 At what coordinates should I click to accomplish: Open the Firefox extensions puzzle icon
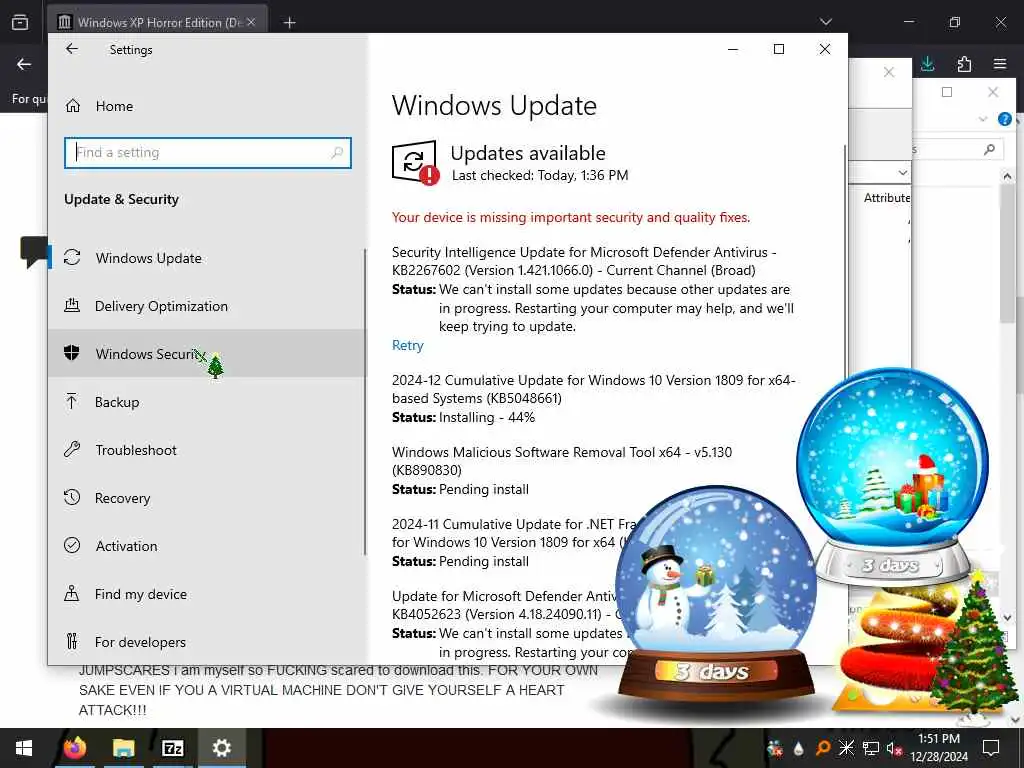tap(964, 64)
